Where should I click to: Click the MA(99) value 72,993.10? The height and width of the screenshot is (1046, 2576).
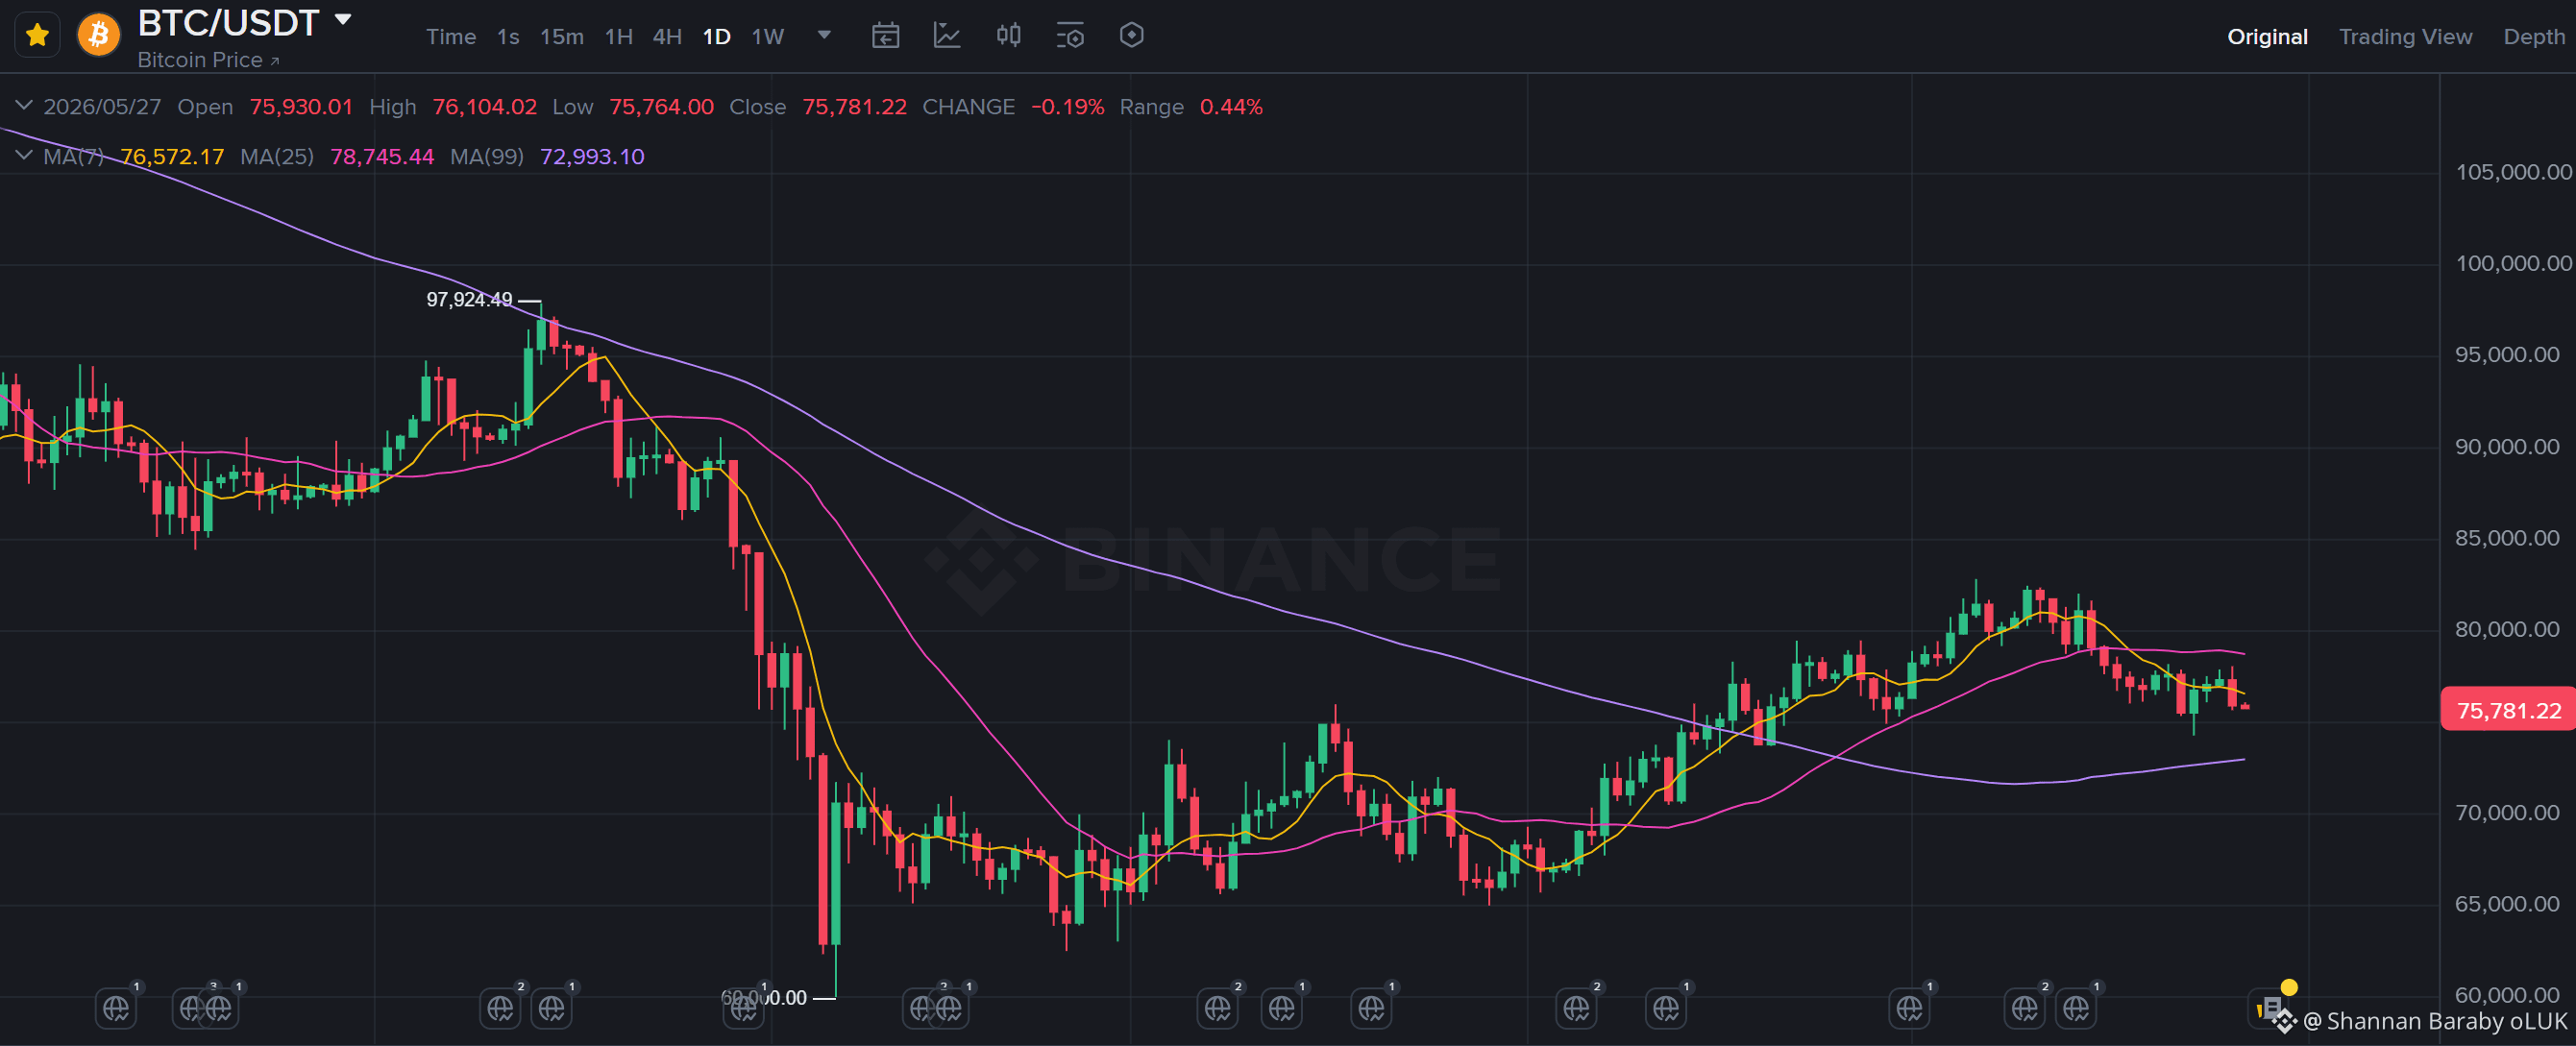[x=592, y=157]
